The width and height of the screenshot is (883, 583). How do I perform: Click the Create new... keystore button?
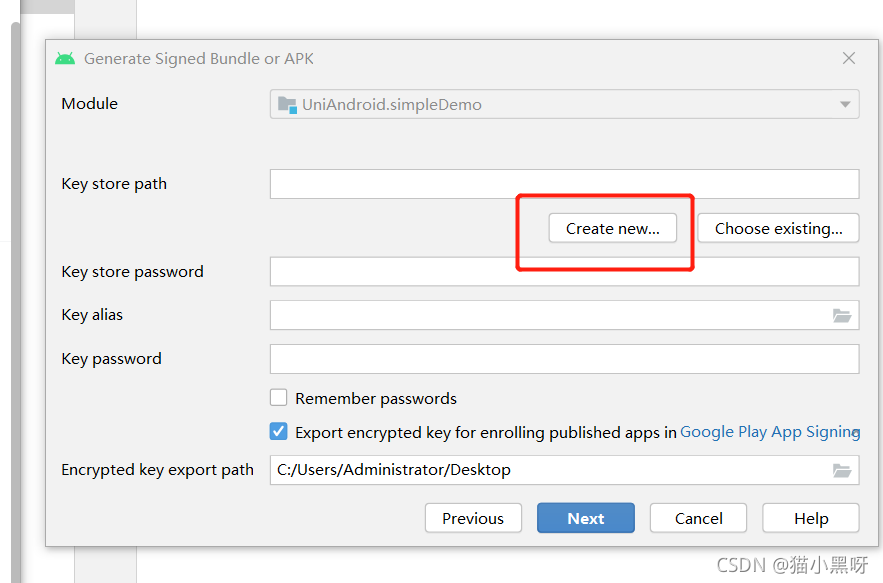click(613, 228)
